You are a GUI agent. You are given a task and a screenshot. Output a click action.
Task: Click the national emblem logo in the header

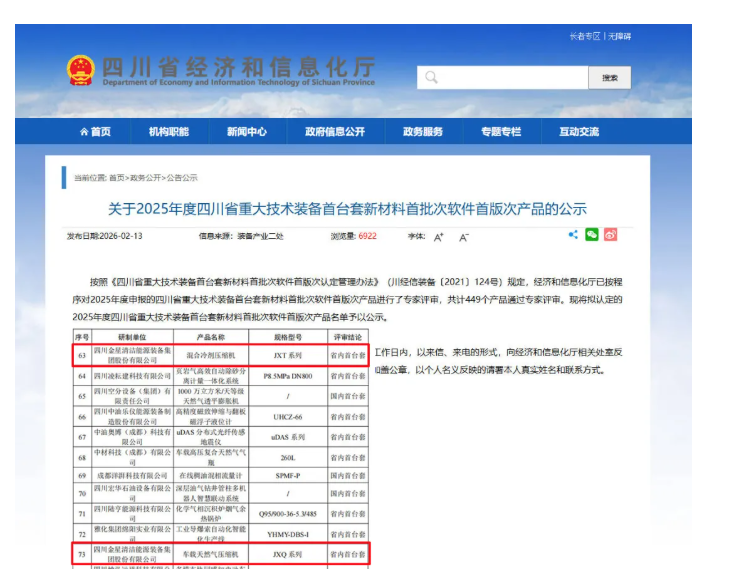click(x=80, y=71)
